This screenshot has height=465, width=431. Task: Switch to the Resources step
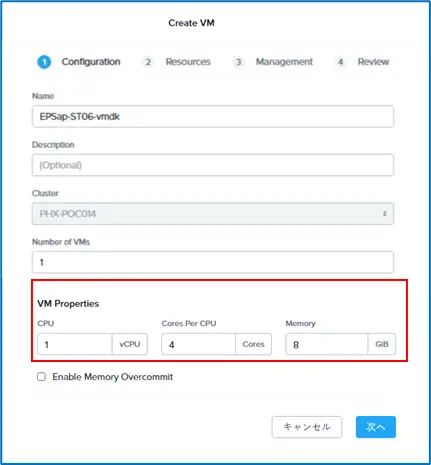point(188,62)
